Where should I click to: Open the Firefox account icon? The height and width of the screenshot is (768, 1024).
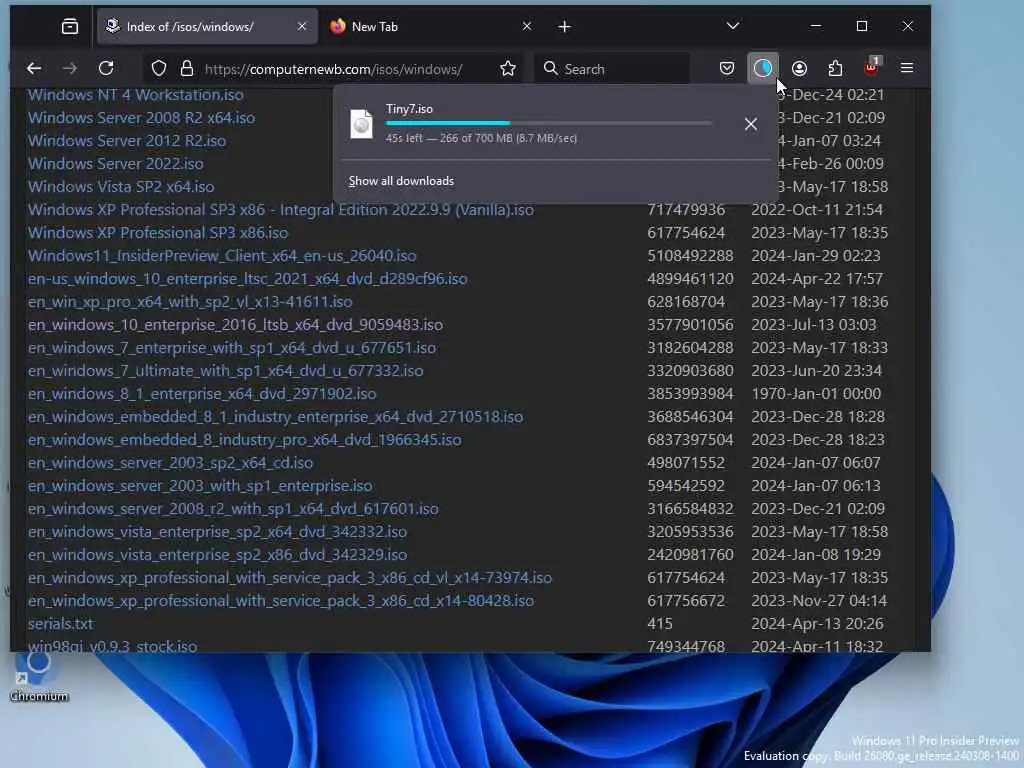pyautogui.click(x=799, y=69)
